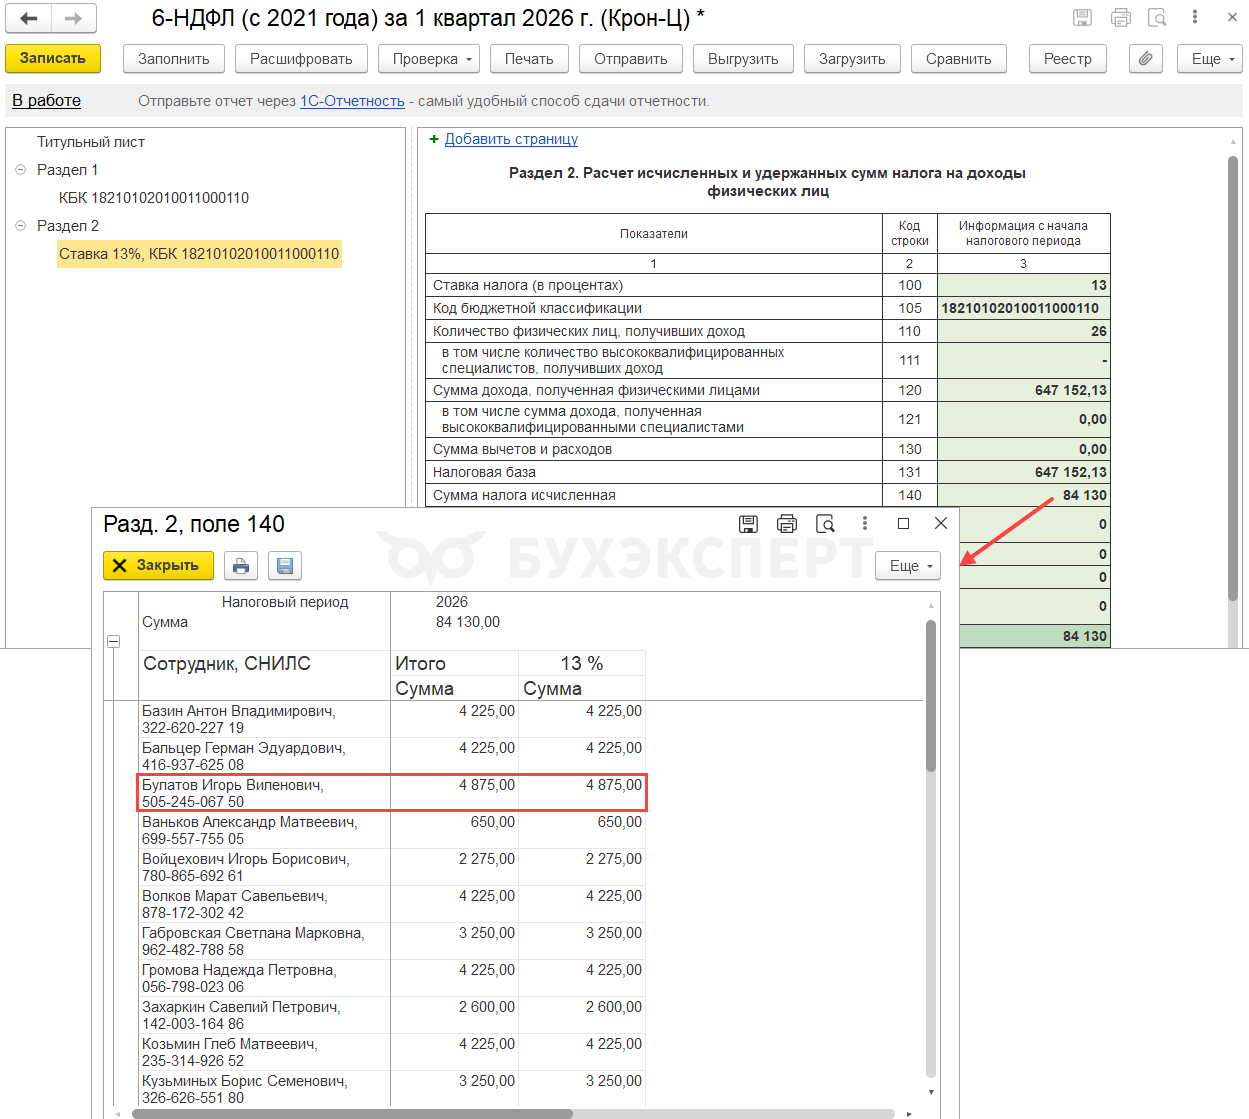Open the Проверка dropdown button

(429, 59)
